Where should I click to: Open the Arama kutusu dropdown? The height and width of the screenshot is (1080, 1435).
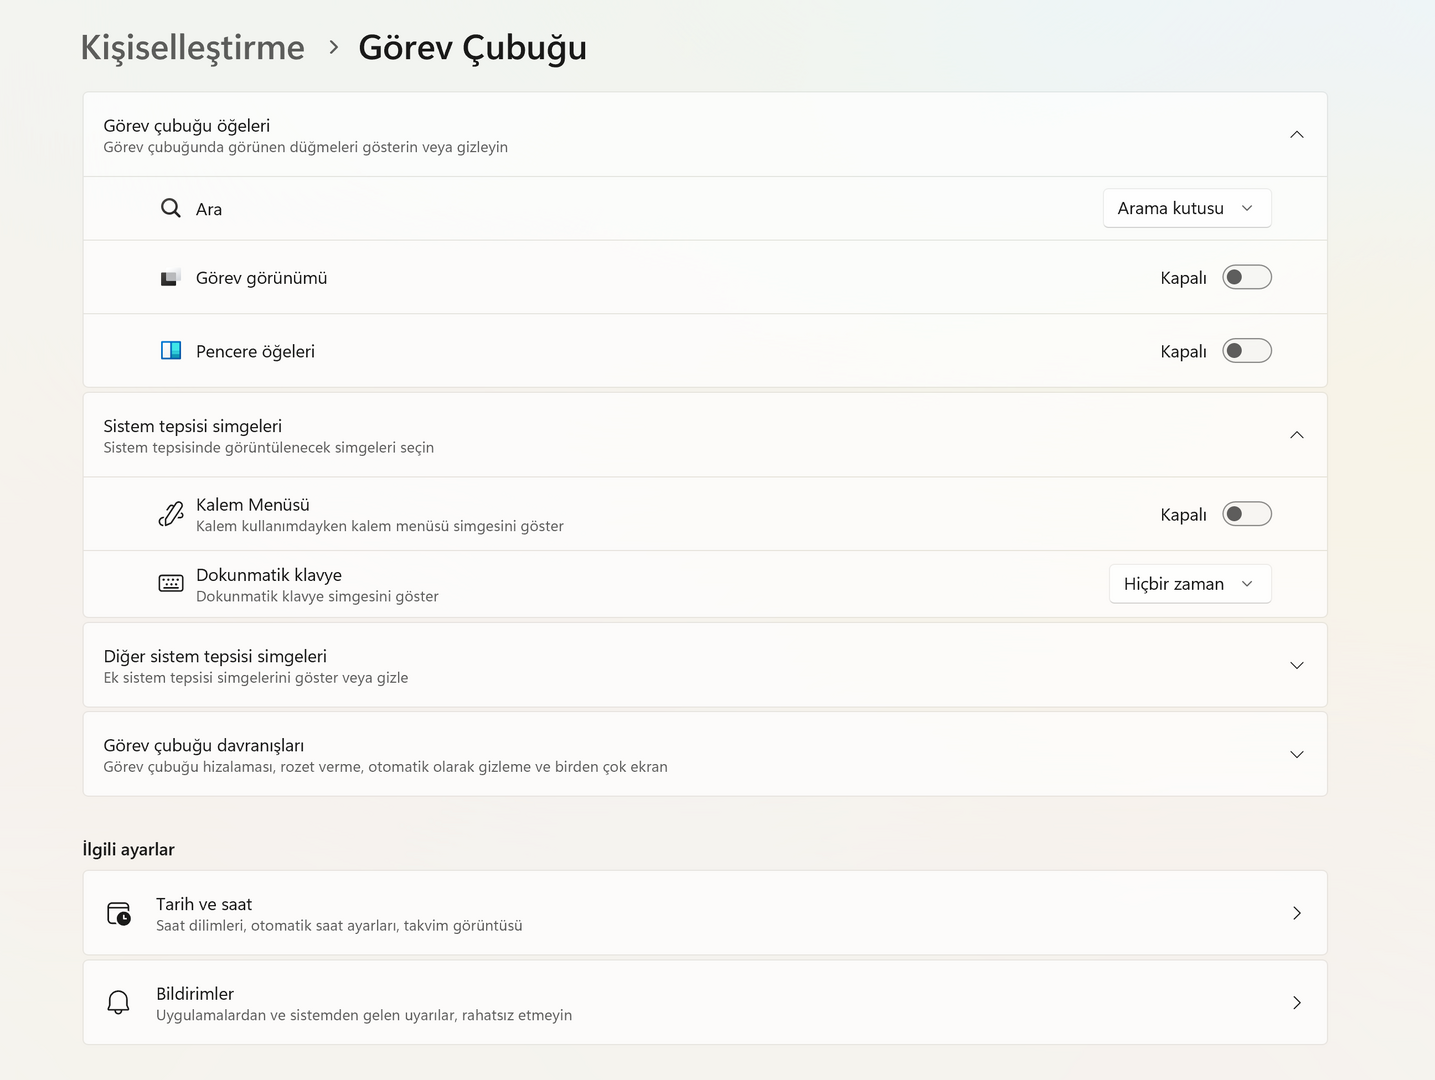tap(1186, 208)
